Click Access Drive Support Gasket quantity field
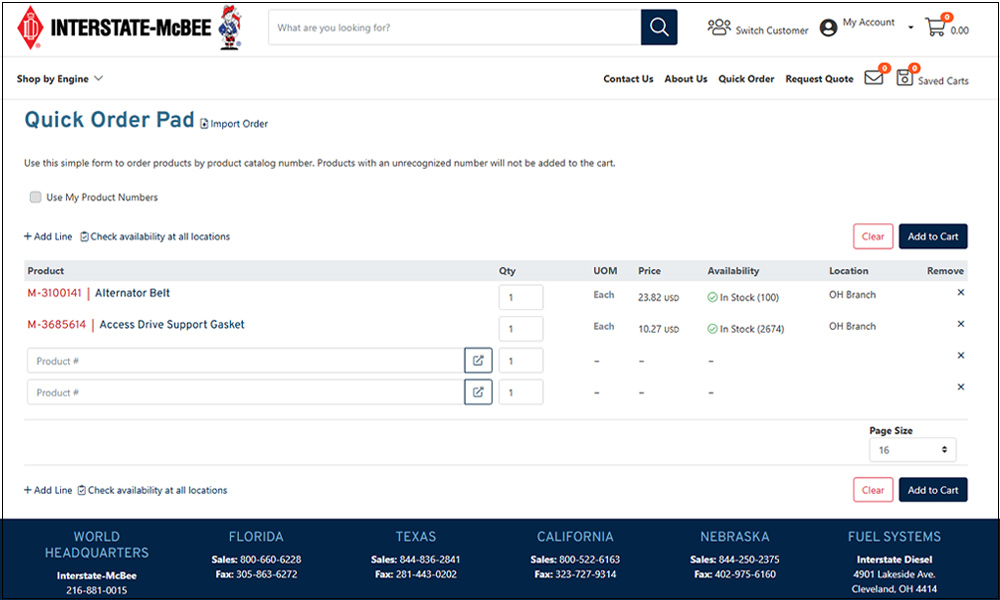This screenshot has height=600, width=1000. click(x=521, y=329)
